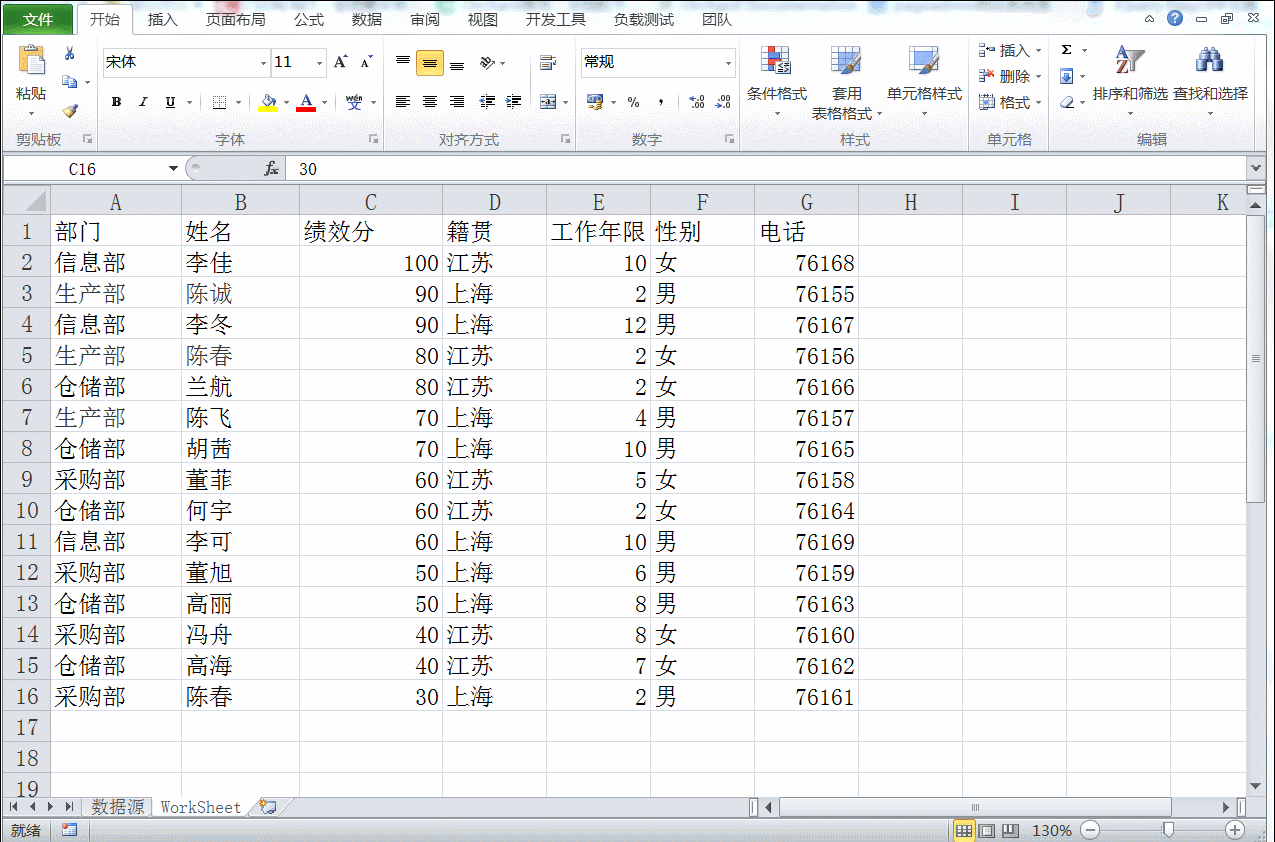Click AutoSum sigma icon
This screenshot has width=1275, height=842.
[1067, 50]
